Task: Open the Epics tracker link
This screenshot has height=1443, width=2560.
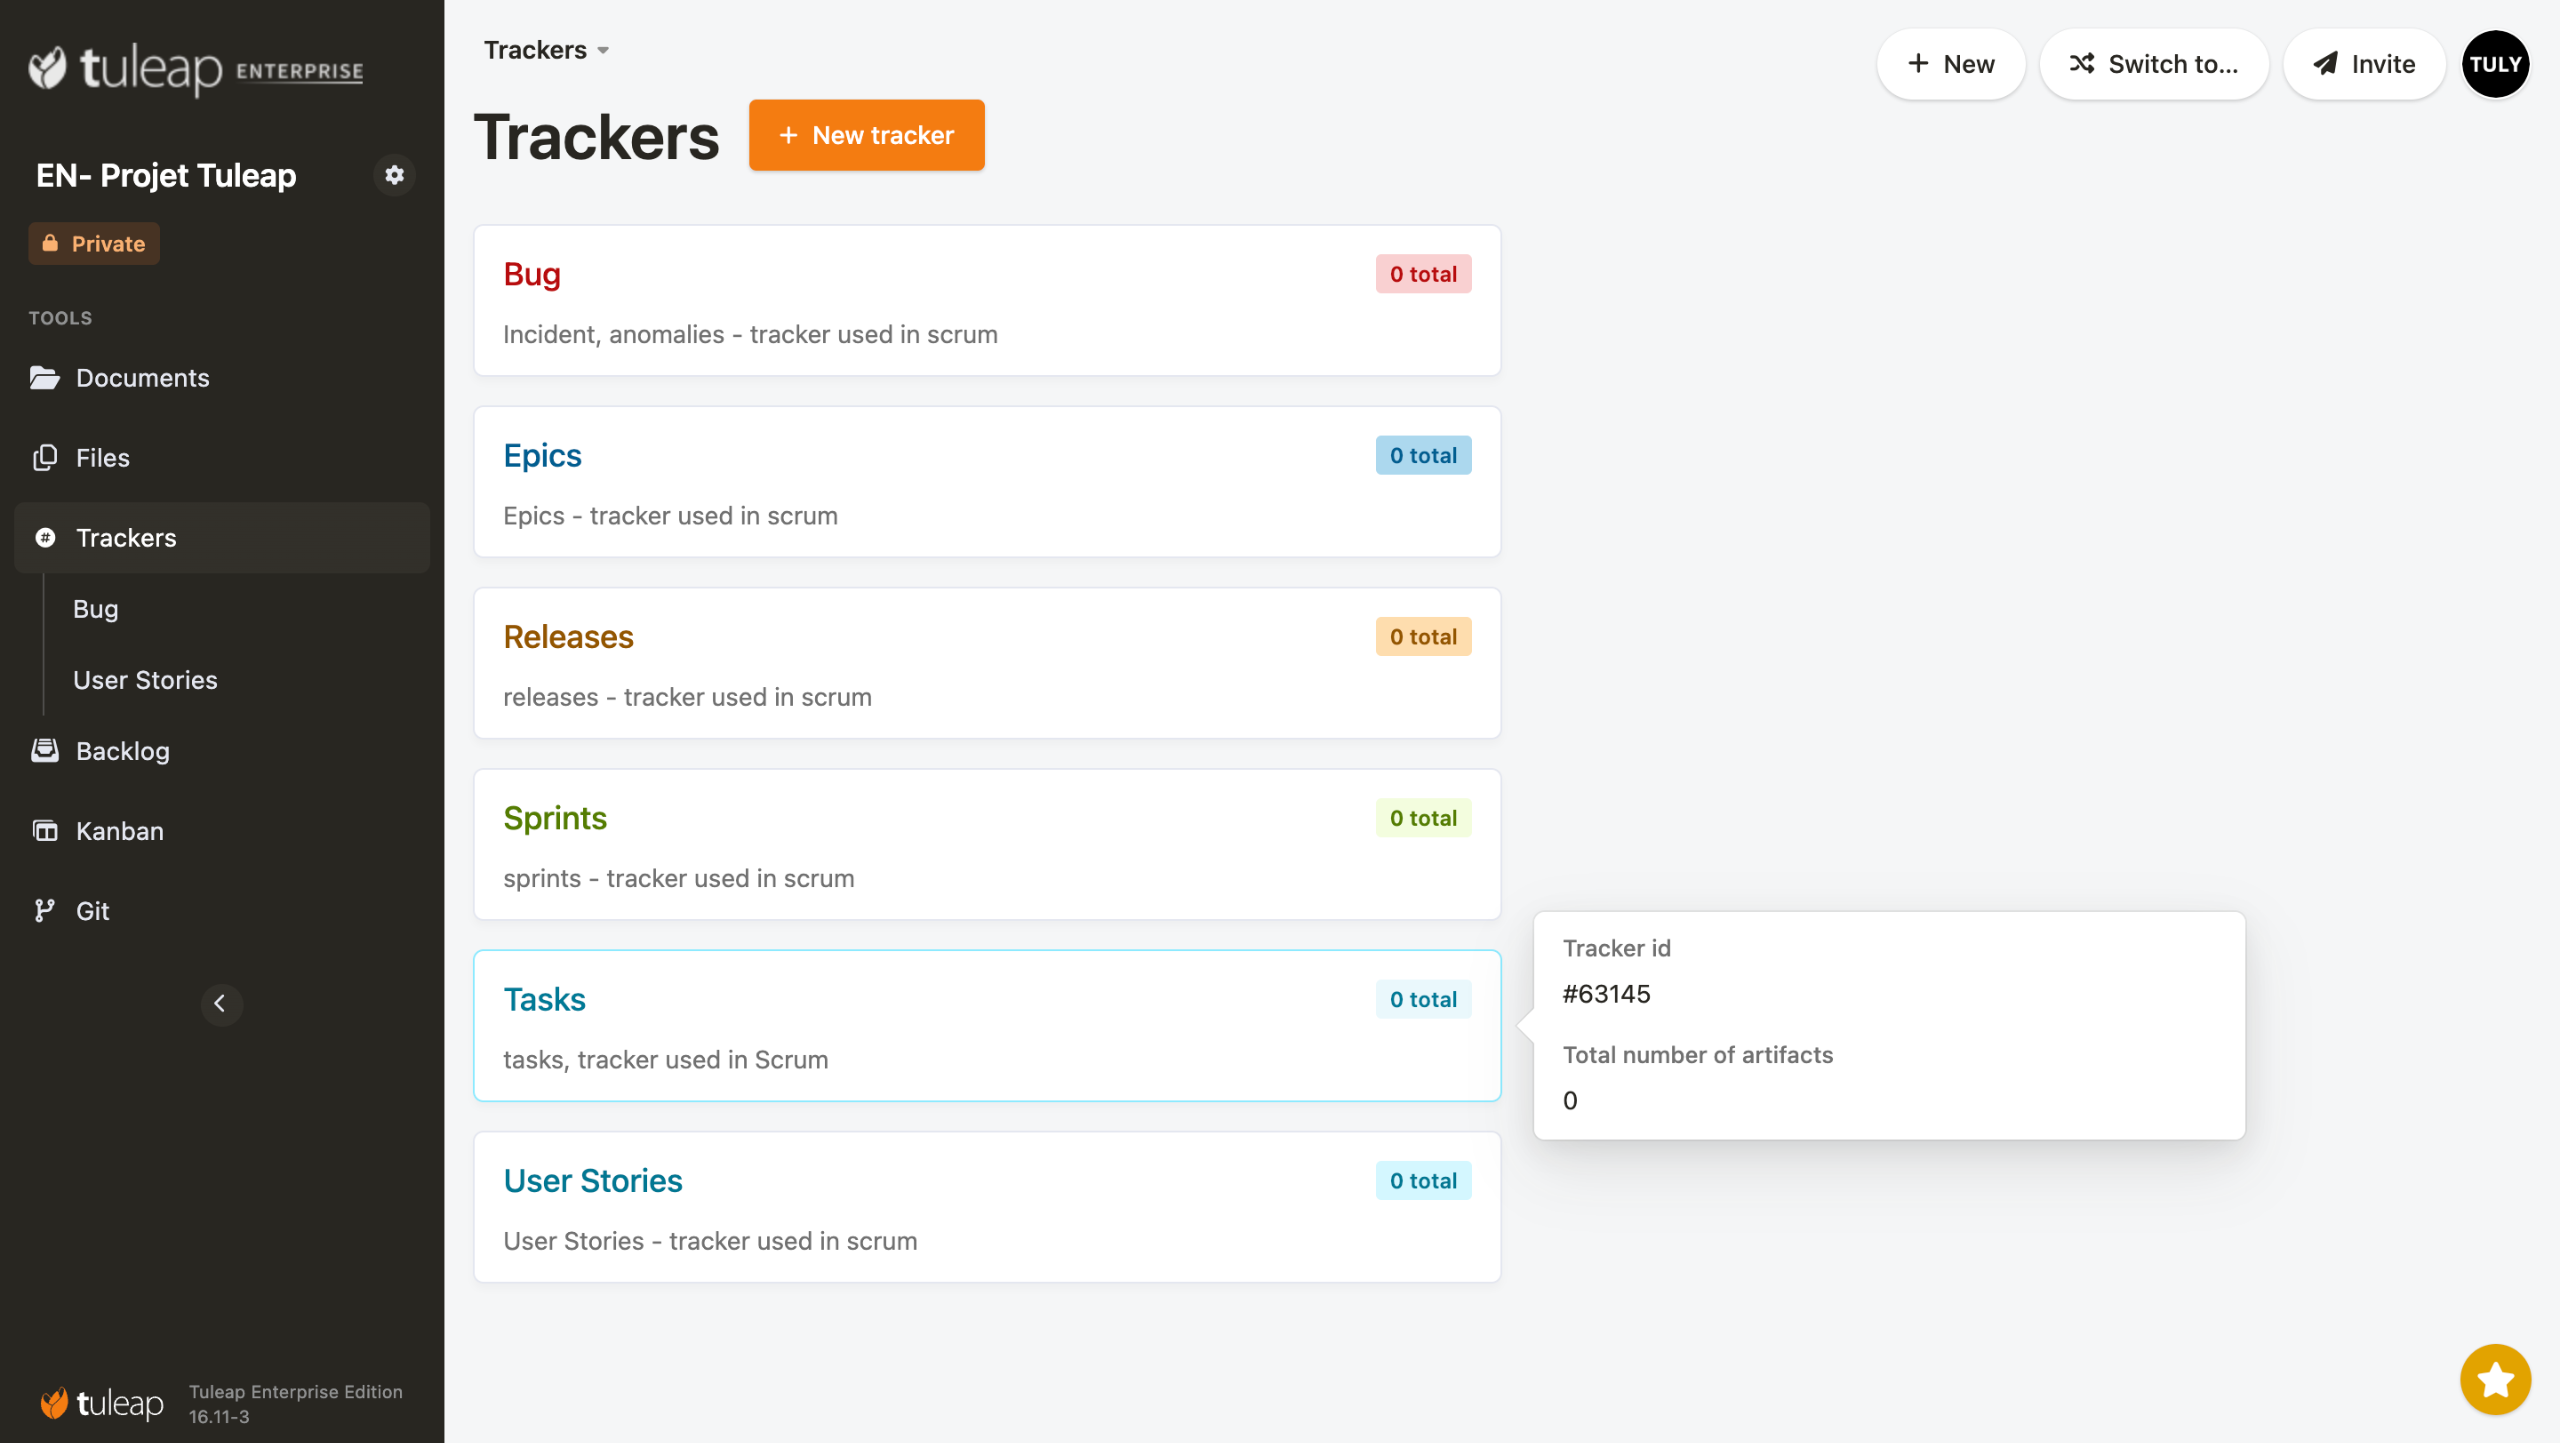Action: tap(542, 455)
